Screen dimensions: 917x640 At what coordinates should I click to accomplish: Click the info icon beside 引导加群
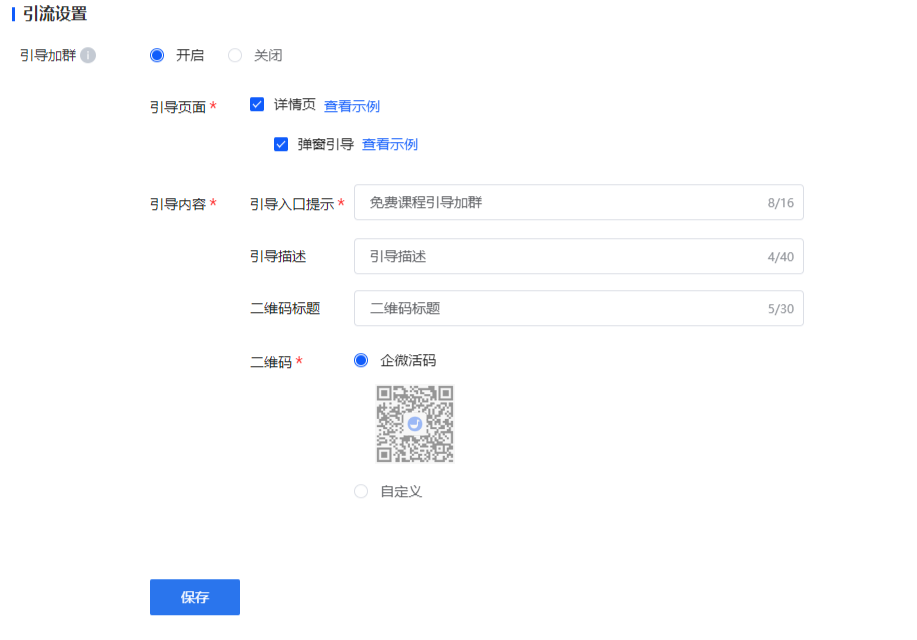pyautogui.click(x=88, y=55)
